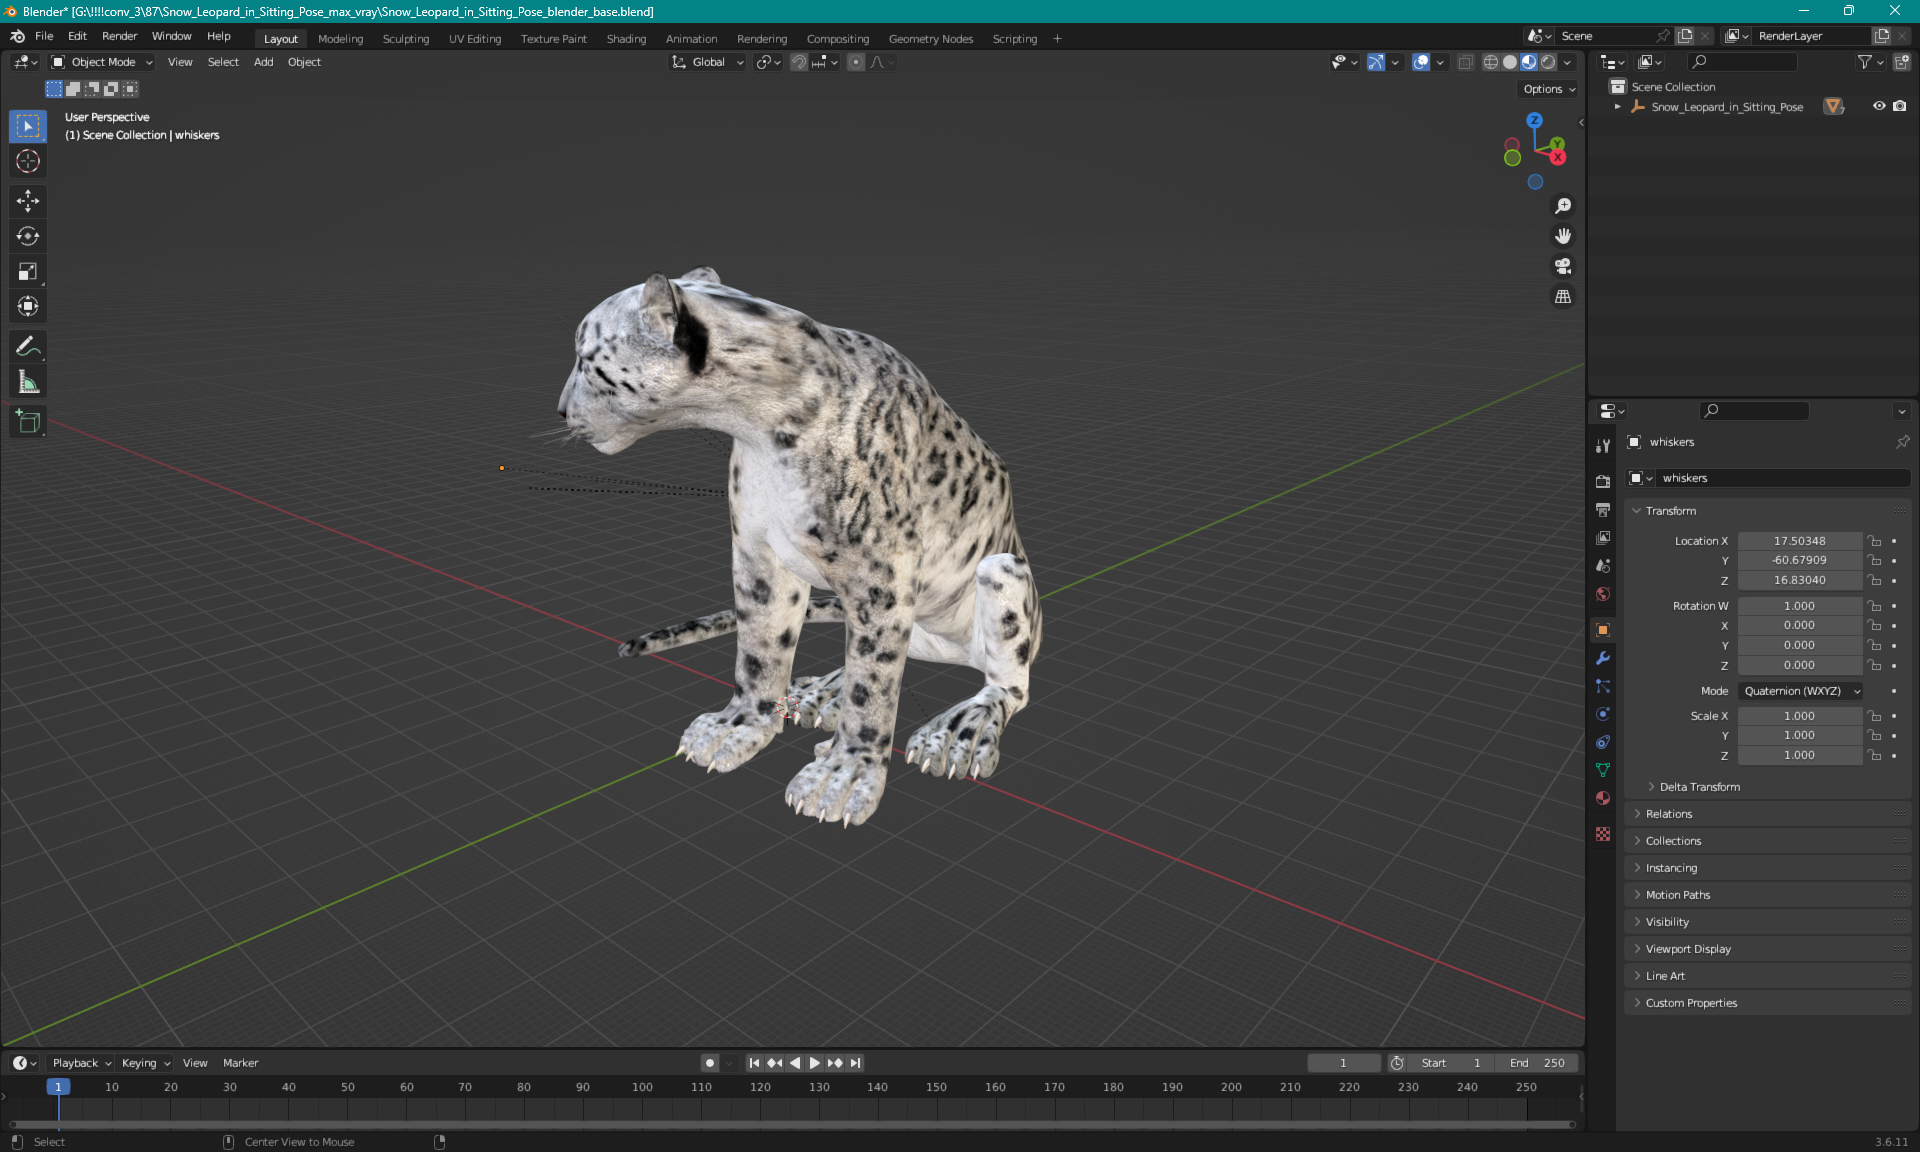Switch to Modeling workspace tab
This screenshot has width=1920, height=1152.
[340, 39]
